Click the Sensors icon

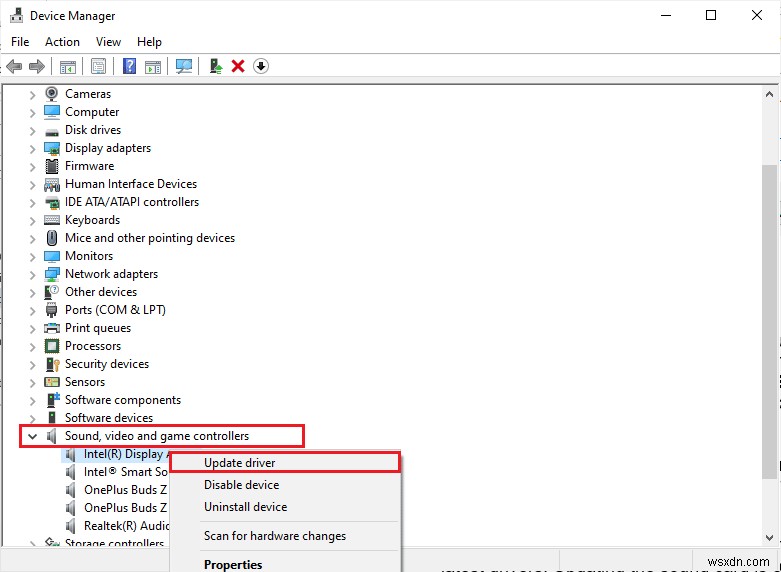pos(52,382)
